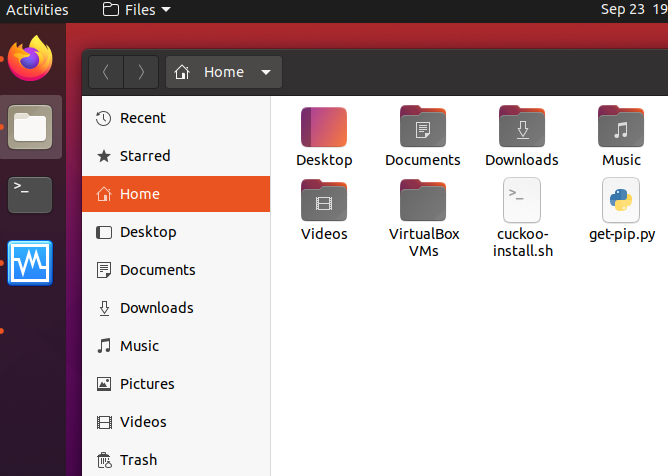Open System Monitor dock icon
This screenshot has width=668, height=476.
tap(30, 263)
